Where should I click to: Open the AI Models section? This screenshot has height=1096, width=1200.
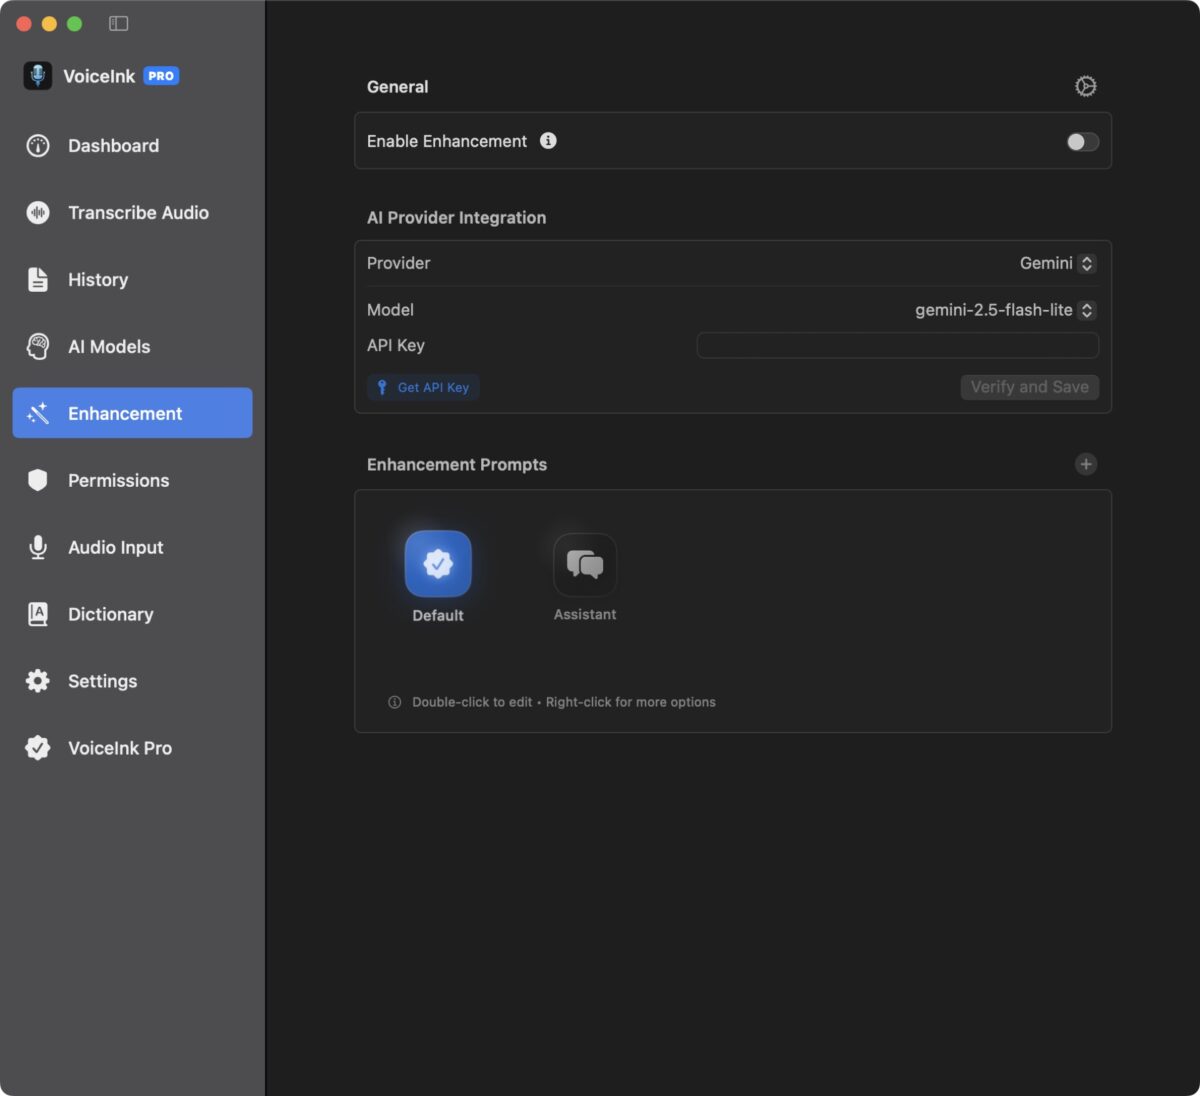(132, 347)
